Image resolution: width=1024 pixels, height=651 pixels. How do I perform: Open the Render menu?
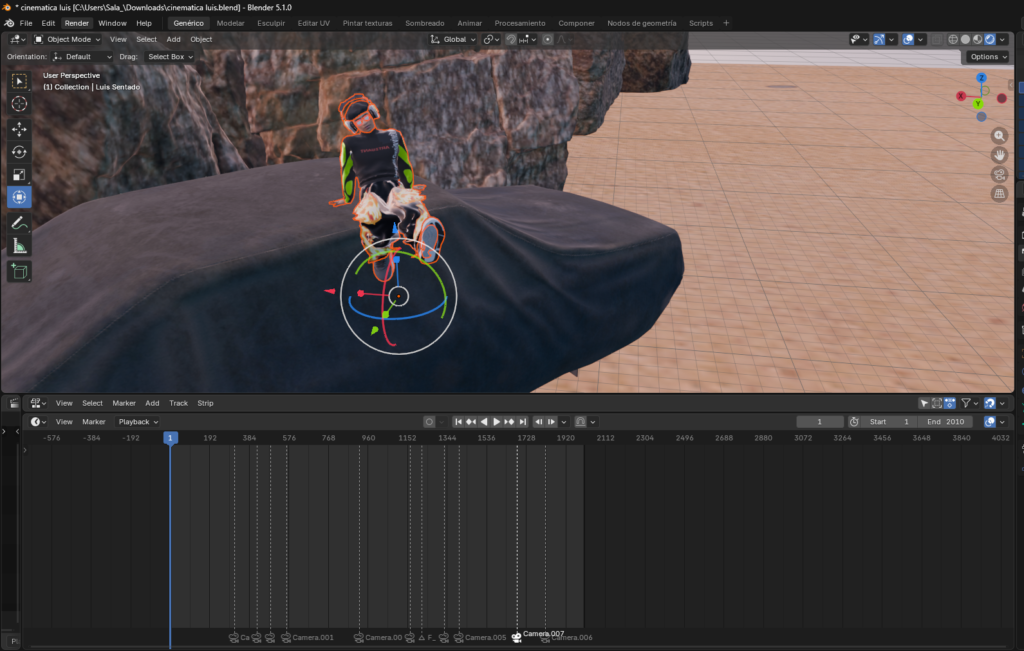pos(76,22)
